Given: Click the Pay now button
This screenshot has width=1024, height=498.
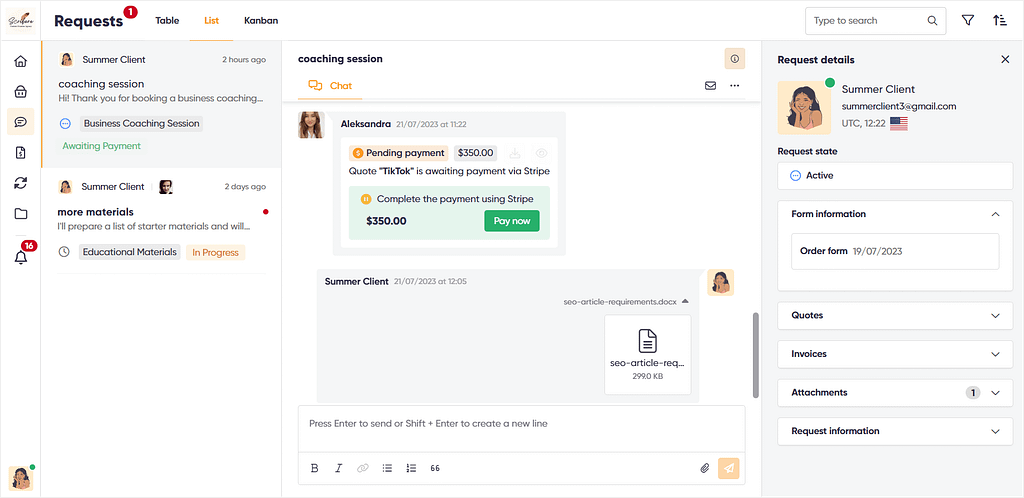Looking at the screenshot, I should tap(512, 221).
